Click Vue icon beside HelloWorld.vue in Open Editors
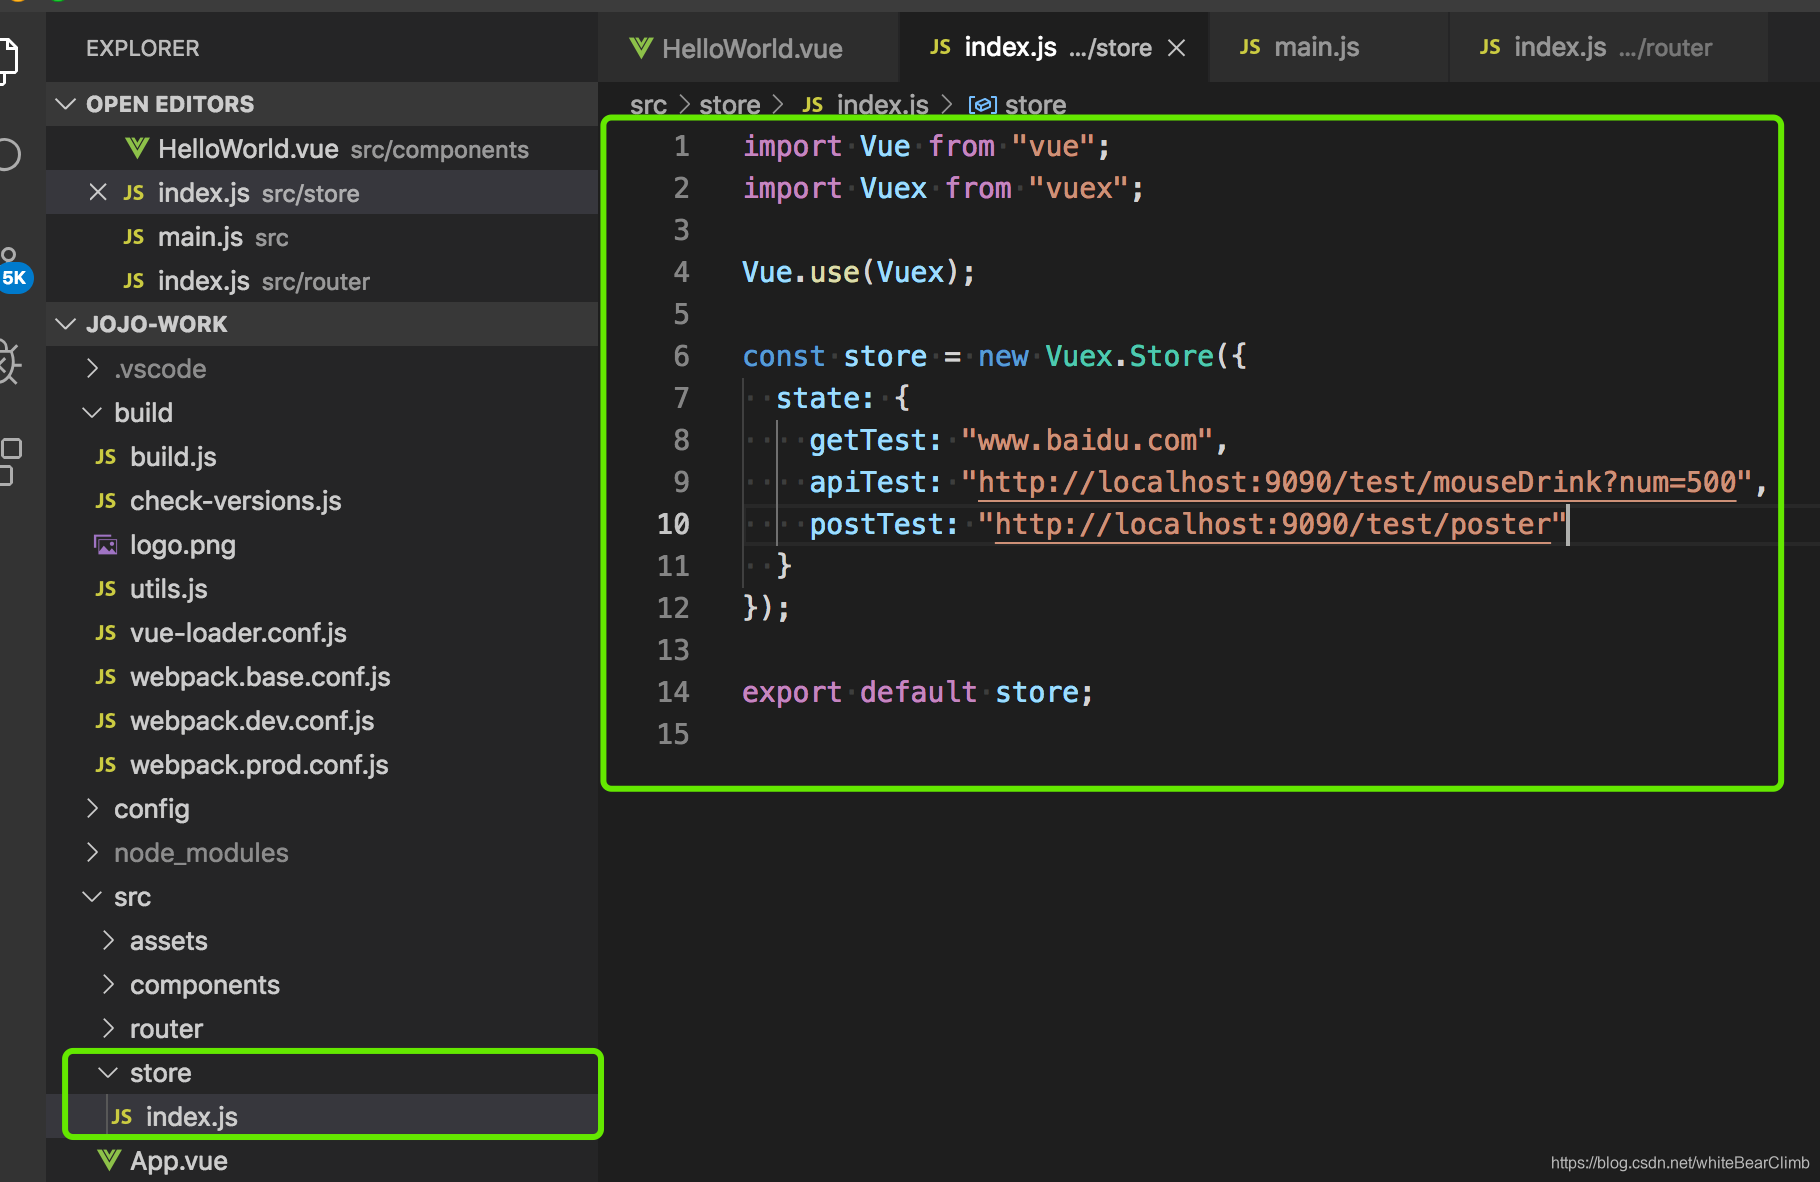The width and height of the screenshot is (1820, 1182). (x=137, y=148)
